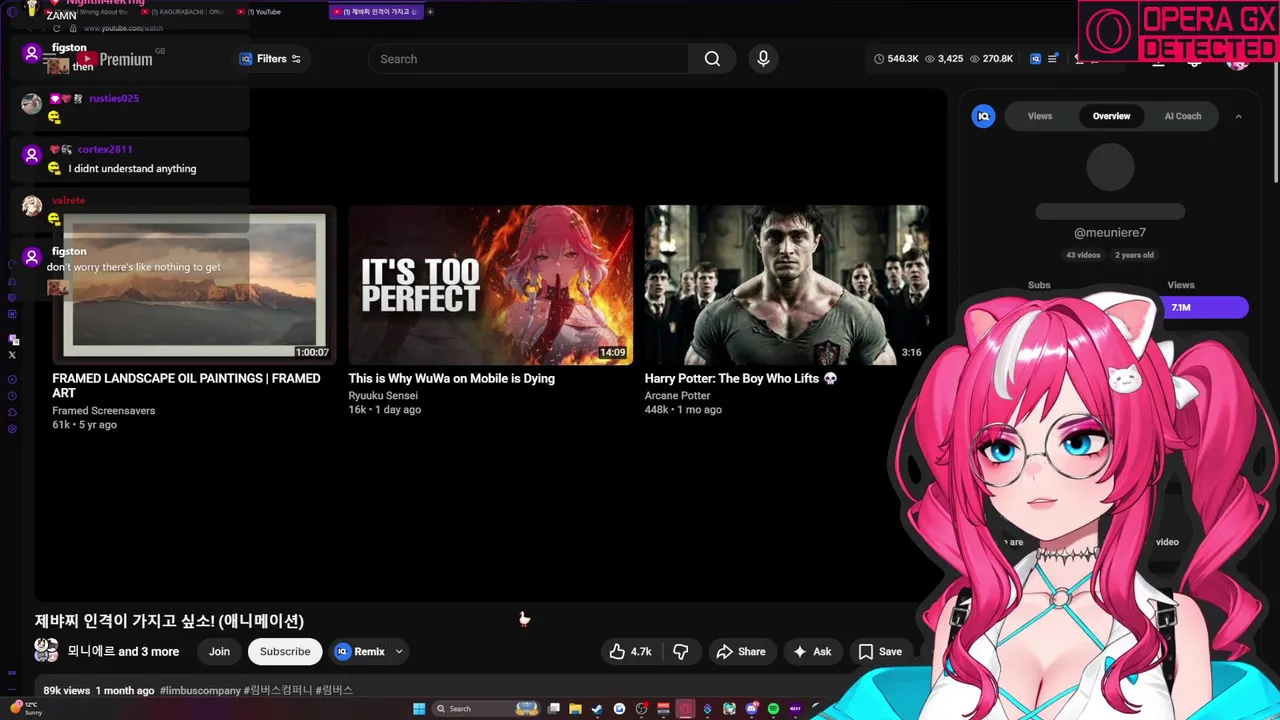The image size is (1280, 720).
Task: Click the X icon in Opera's sidebar
Action: [x=12, y=355]
